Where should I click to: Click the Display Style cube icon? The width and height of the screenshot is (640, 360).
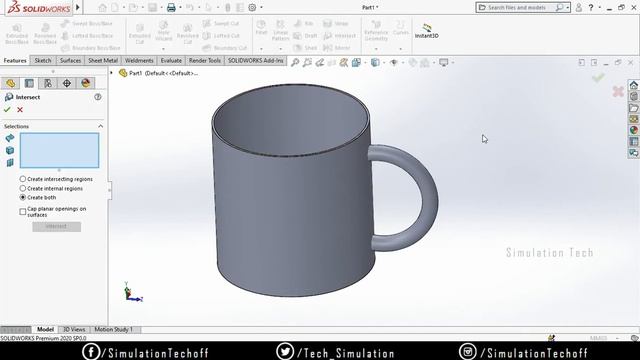tap(375, 62)
